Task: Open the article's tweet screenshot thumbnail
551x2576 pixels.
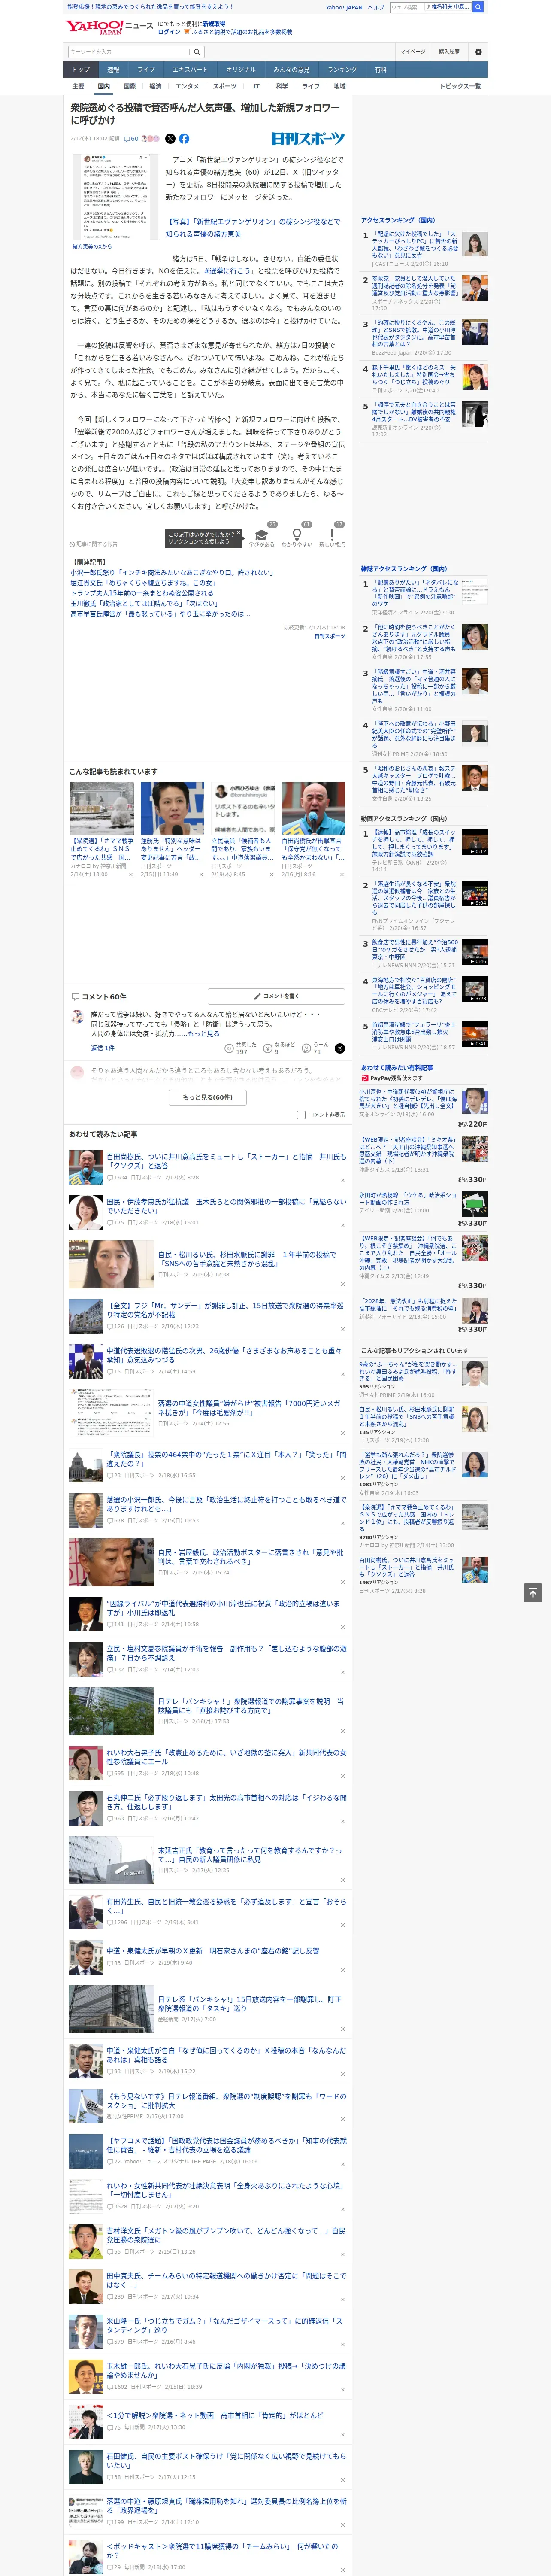Action: (x=115, y=197)
